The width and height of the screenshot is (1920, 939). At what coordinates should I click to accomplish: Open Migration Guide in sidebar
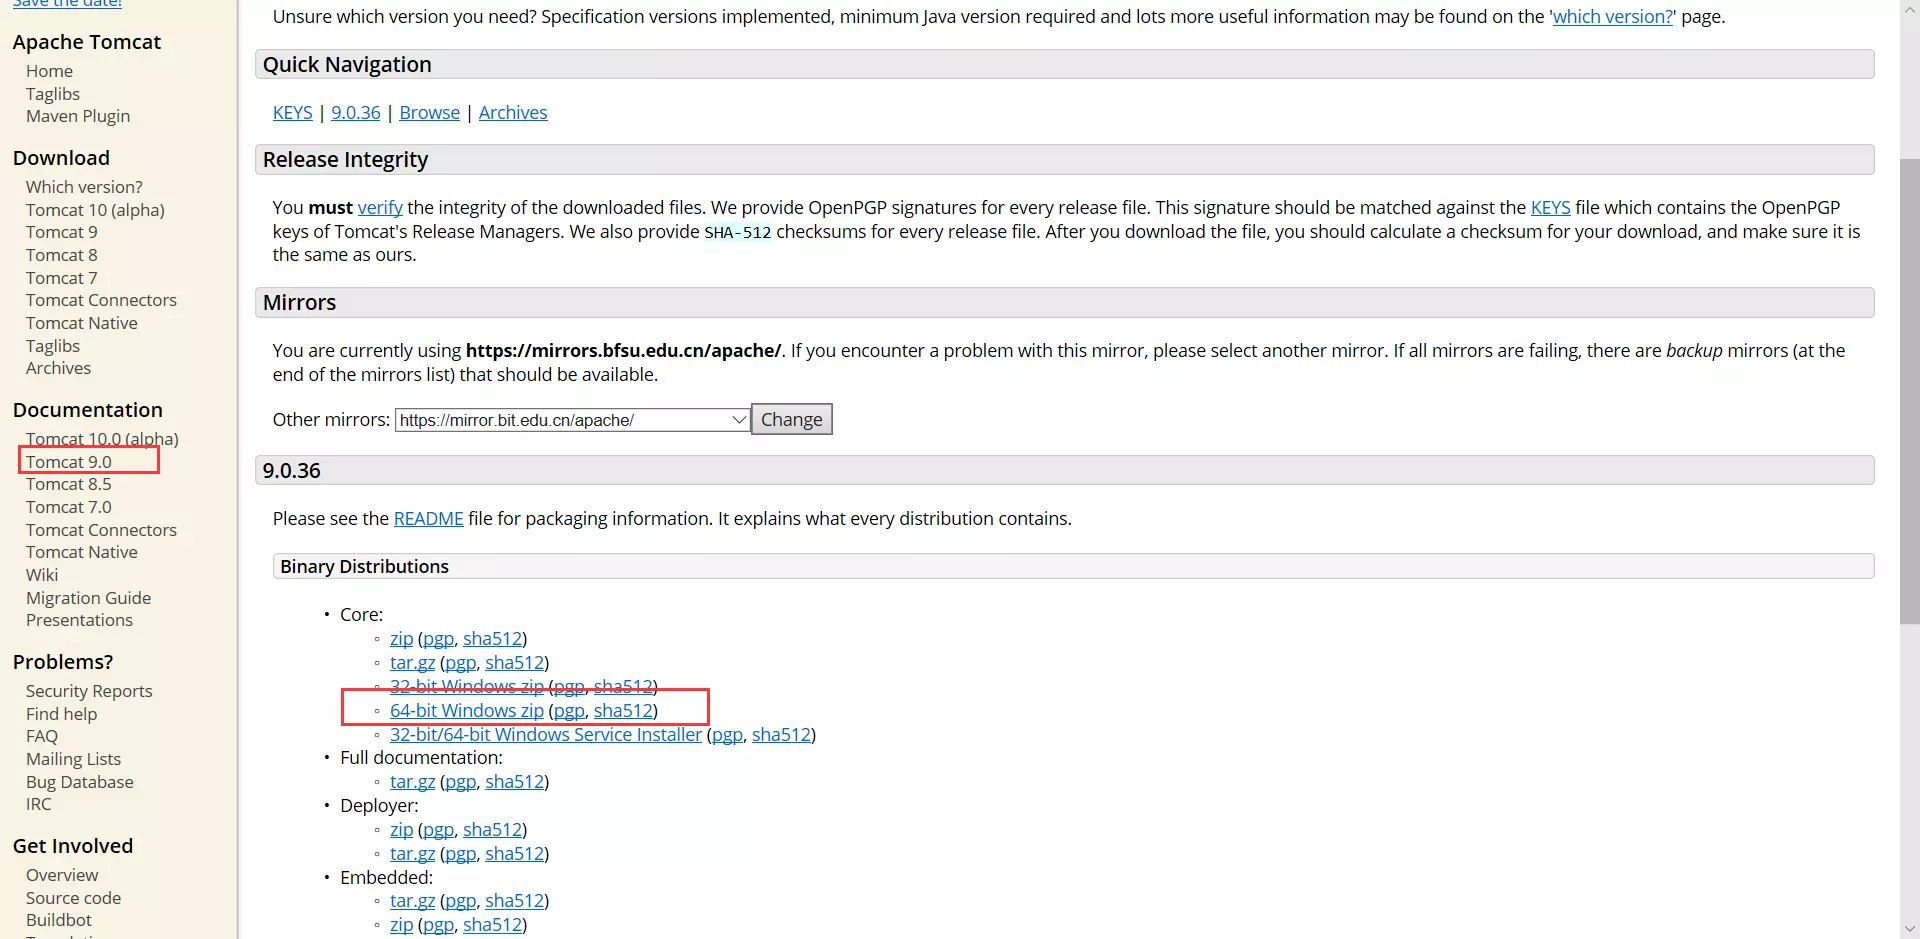pyautogui.click(x=88, y=598)
